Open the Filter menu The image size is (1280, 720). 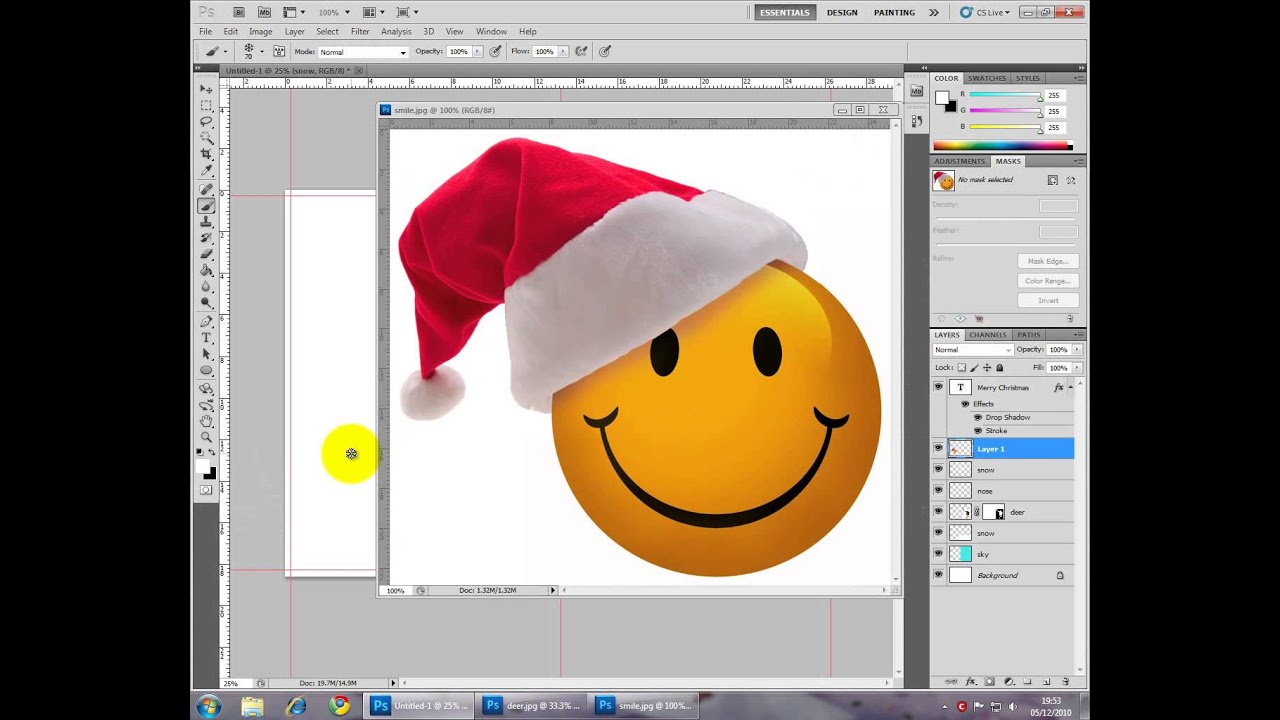tap(360, 31)
